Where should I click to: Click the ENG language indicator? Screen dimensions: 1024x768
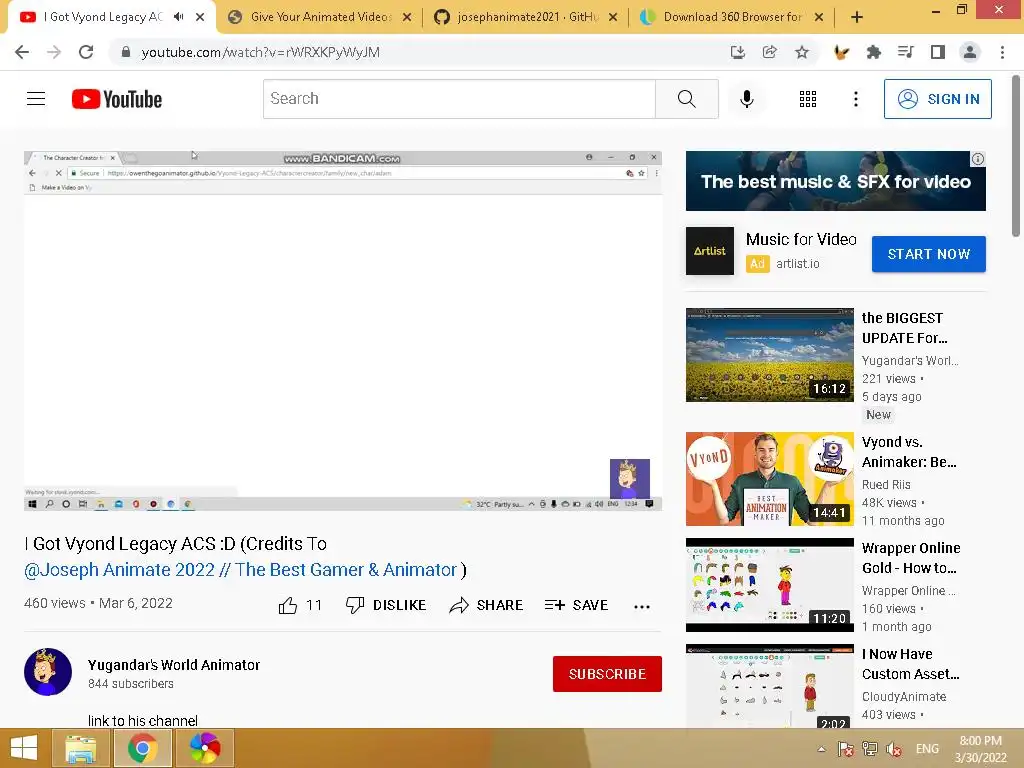tap(927, 749)
